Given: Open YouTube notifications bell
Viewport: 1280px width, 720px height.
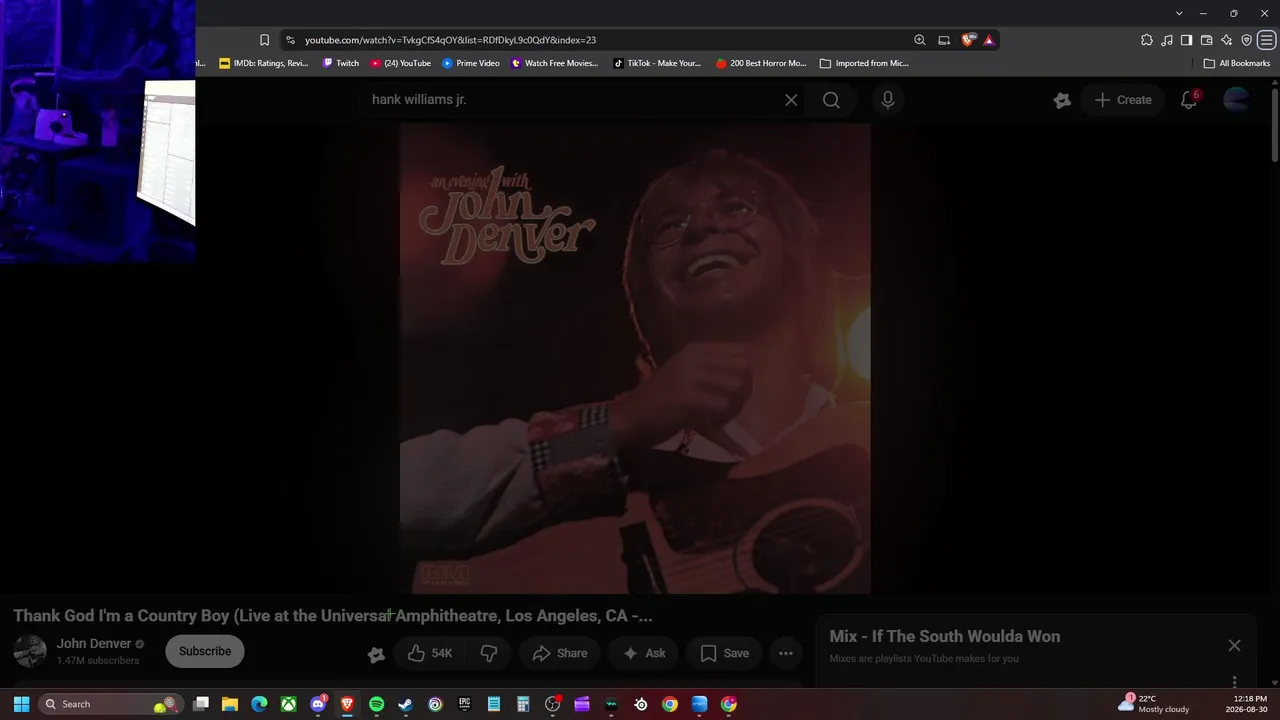Looking at the screenshot, I should 1189,100.
